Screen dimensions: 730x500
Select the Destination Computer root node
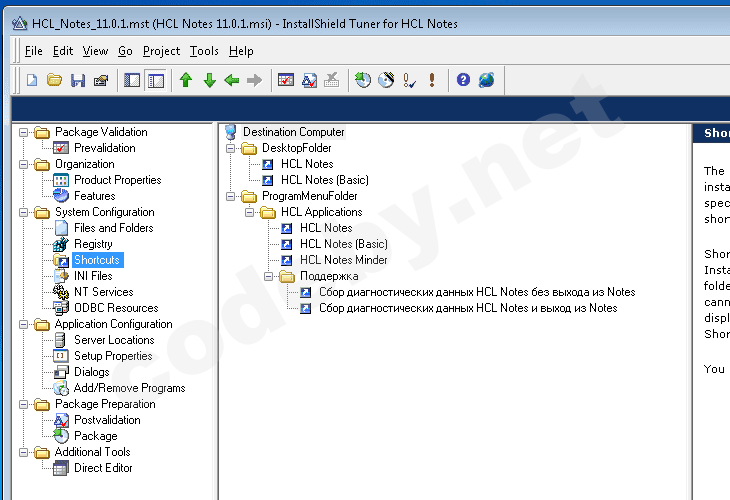point(294,132)
